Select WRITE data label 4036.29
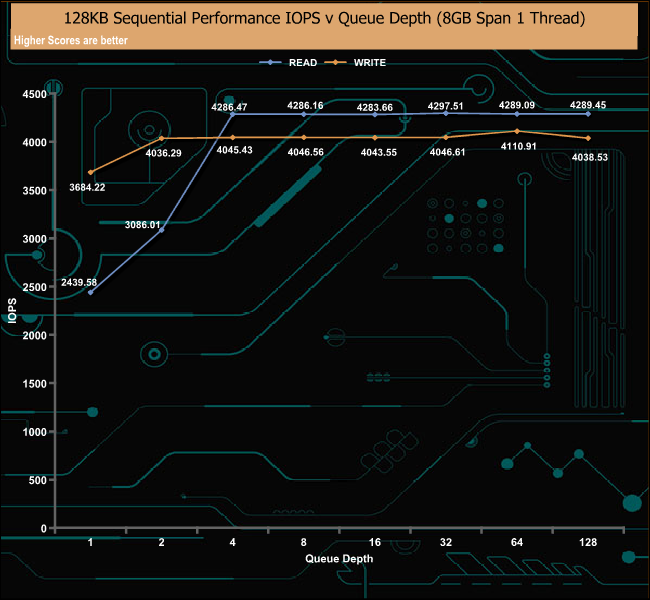 pos(163,153)
